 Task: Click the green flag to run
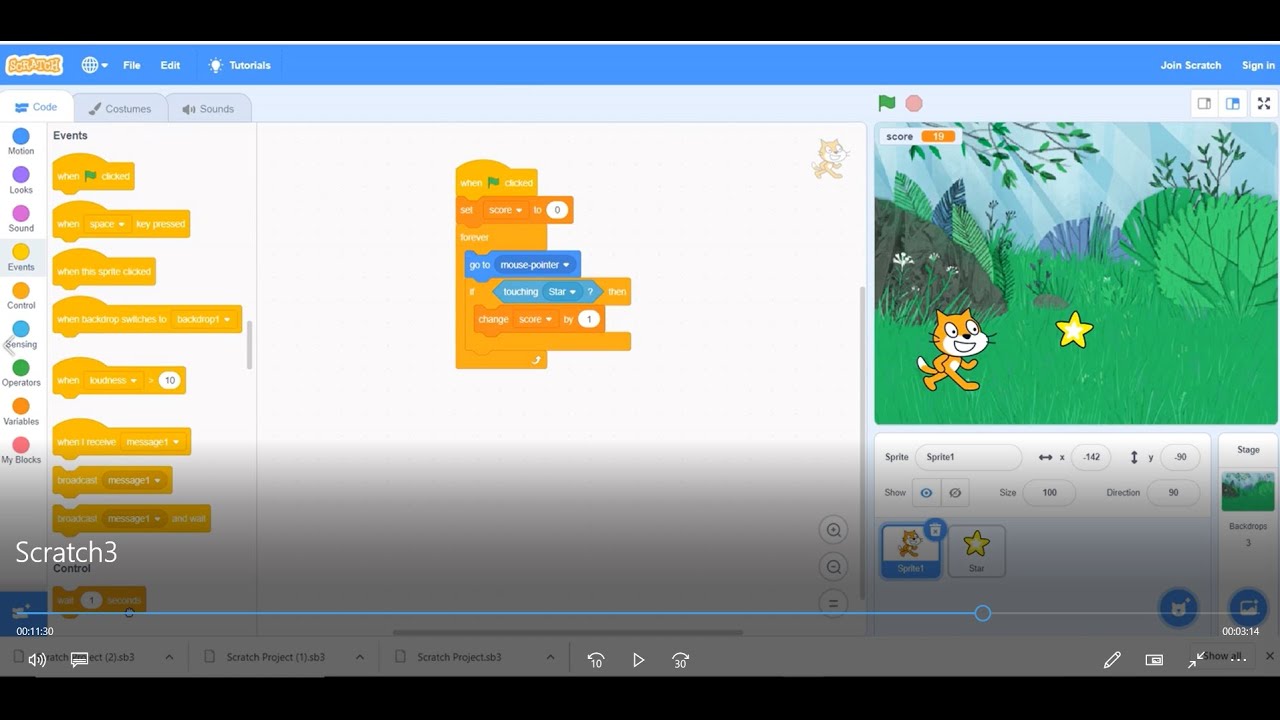click(886, 103)
